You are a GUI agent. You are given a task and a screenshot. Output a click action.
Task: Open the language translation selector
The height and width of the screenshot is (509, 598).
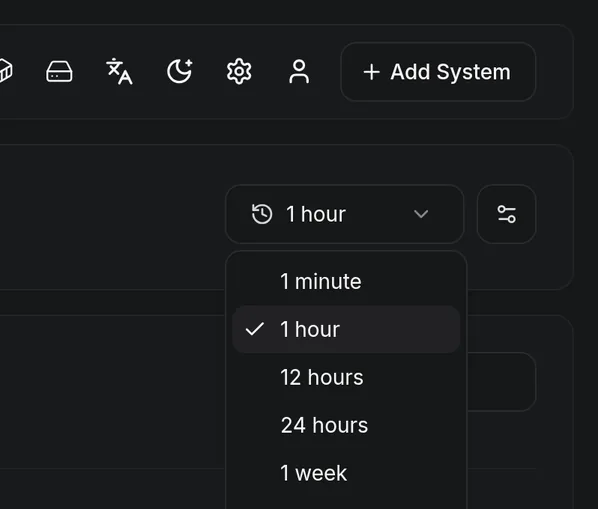(119, 71)
